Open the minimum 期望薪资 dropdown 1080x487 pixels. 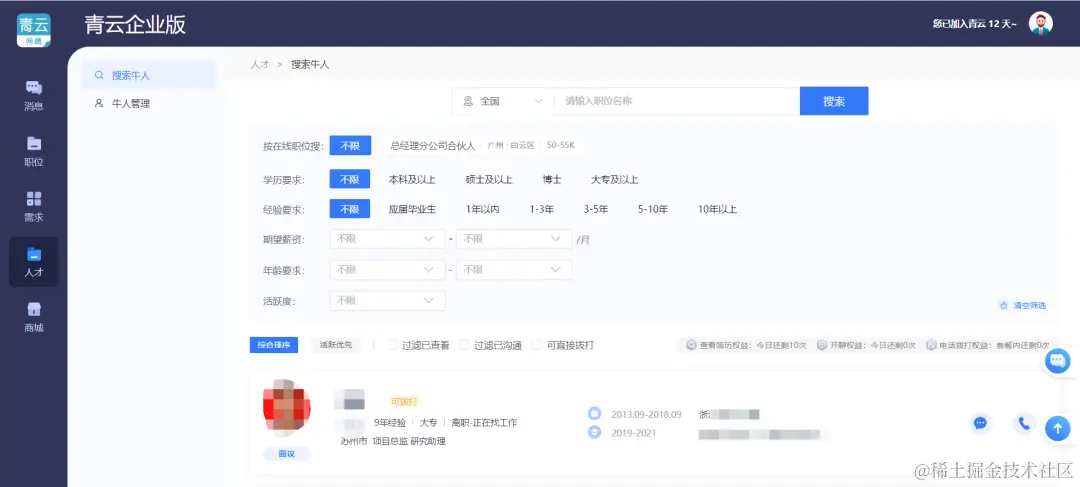388,239
